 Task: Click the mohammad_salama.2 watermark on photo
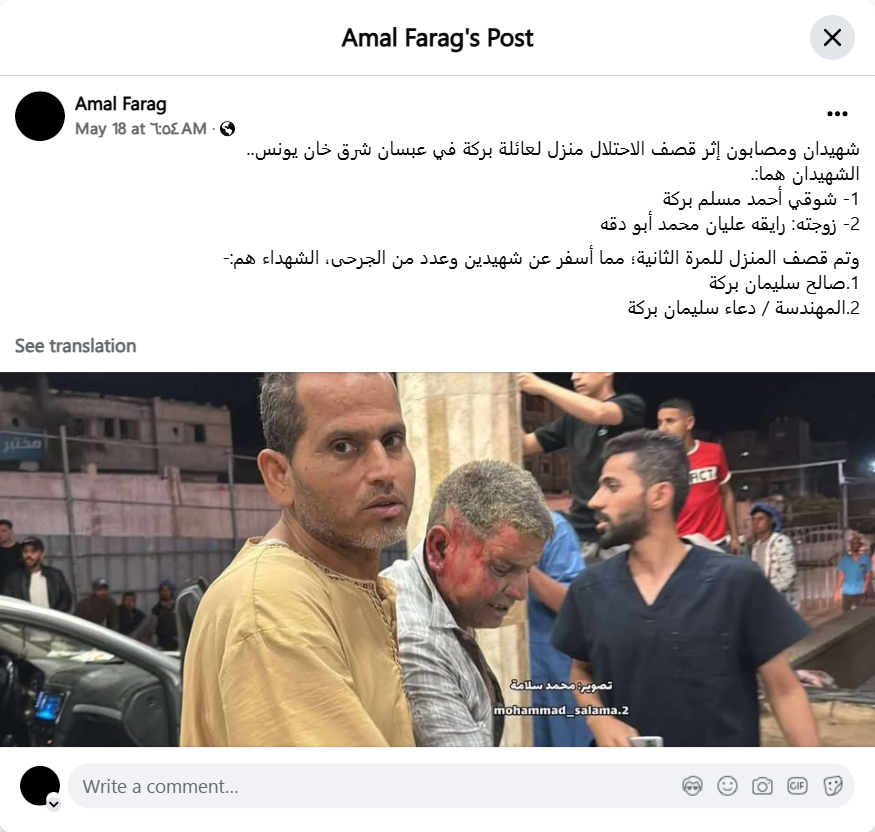point(561,710)
